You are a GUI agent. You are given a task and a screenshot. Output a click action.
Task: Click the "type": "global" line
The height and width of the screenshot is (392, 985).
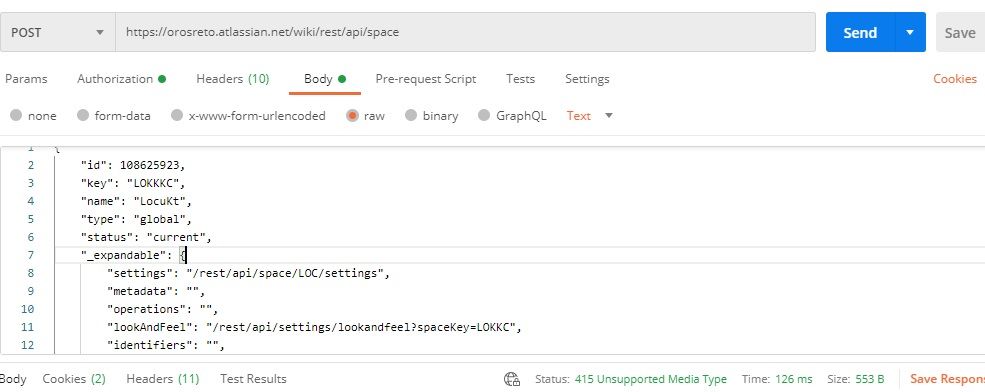[x=136, y=219]
